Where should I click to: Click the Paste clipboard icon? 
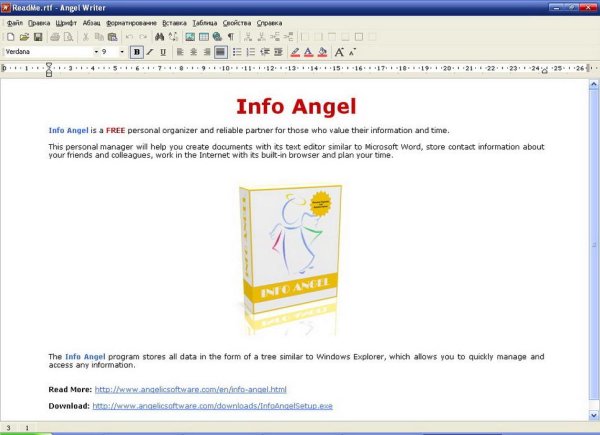112,37
